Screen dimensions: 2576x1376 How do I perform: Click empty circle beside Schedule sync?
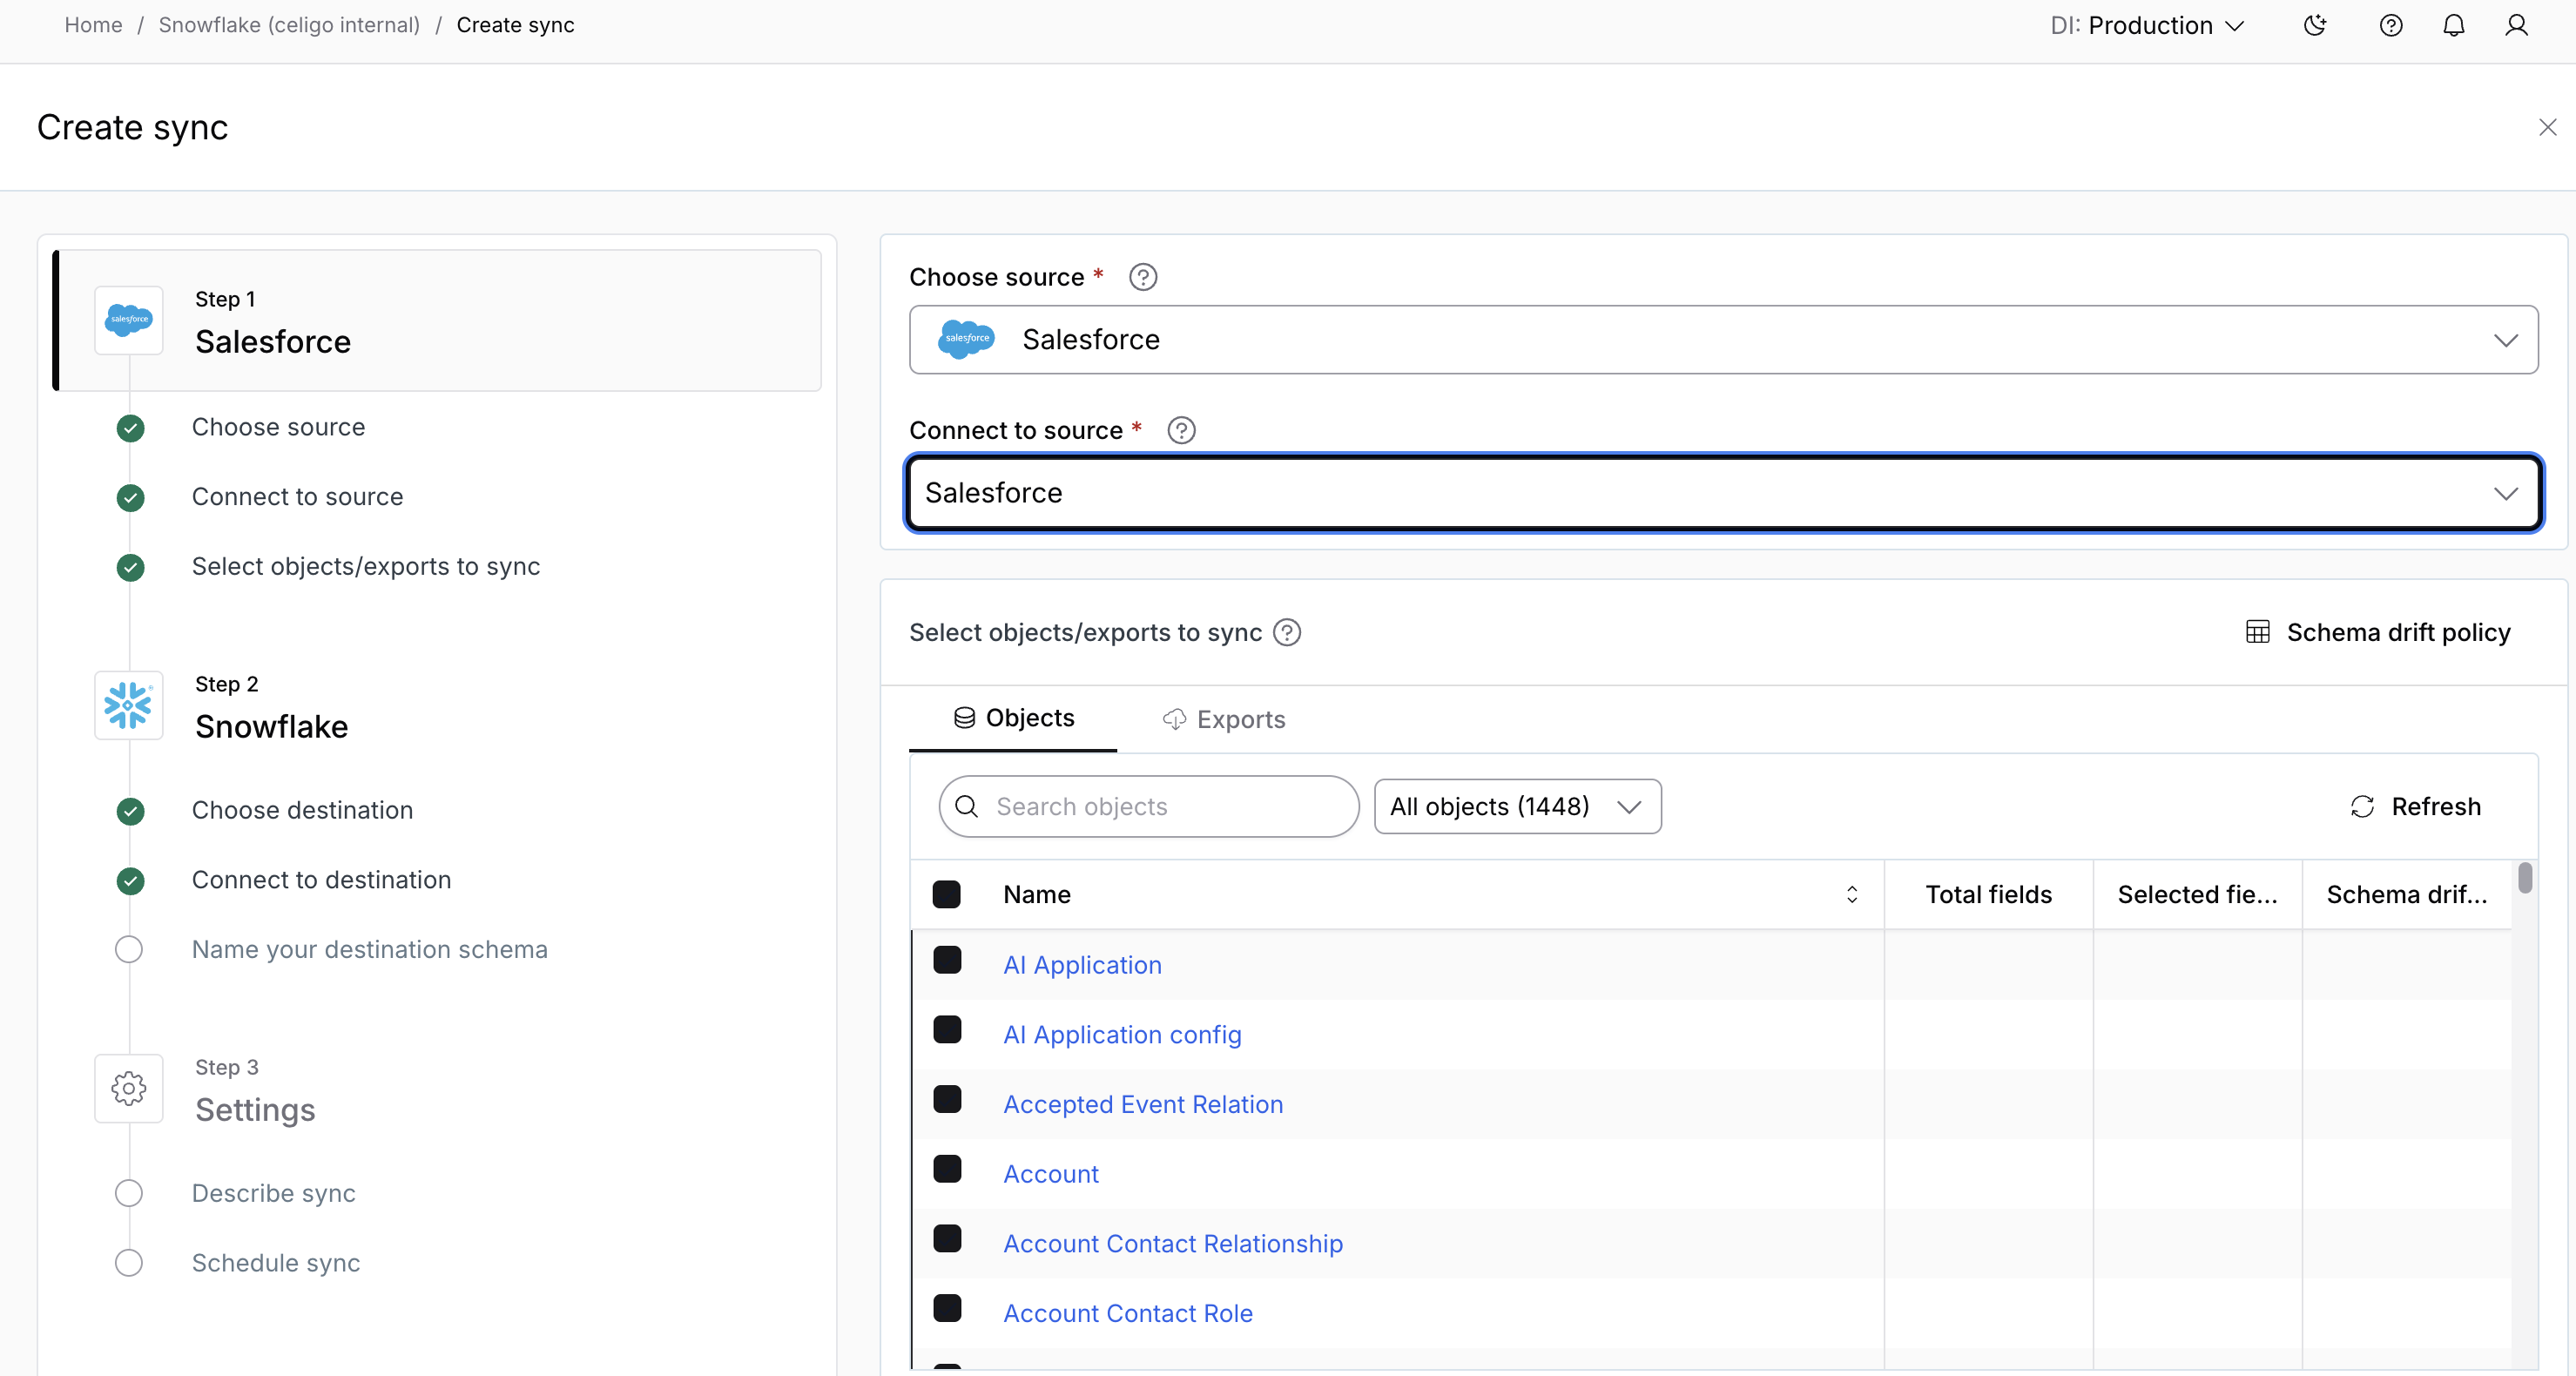(129, 1264)
